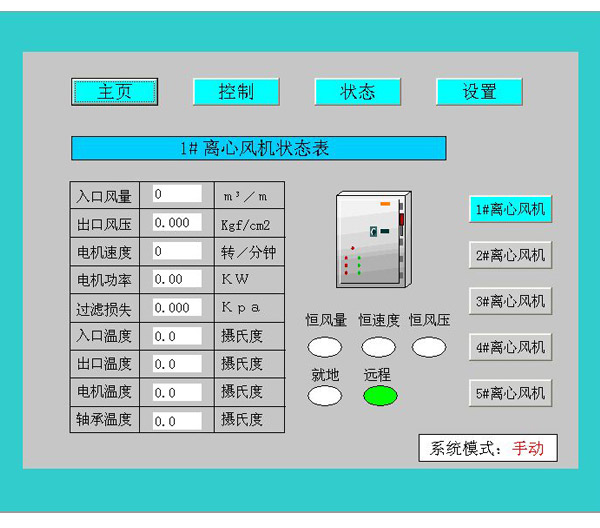The image size is (600, 528).
Task: Open the 主页 home tab
Action: [x=115, y=92]
